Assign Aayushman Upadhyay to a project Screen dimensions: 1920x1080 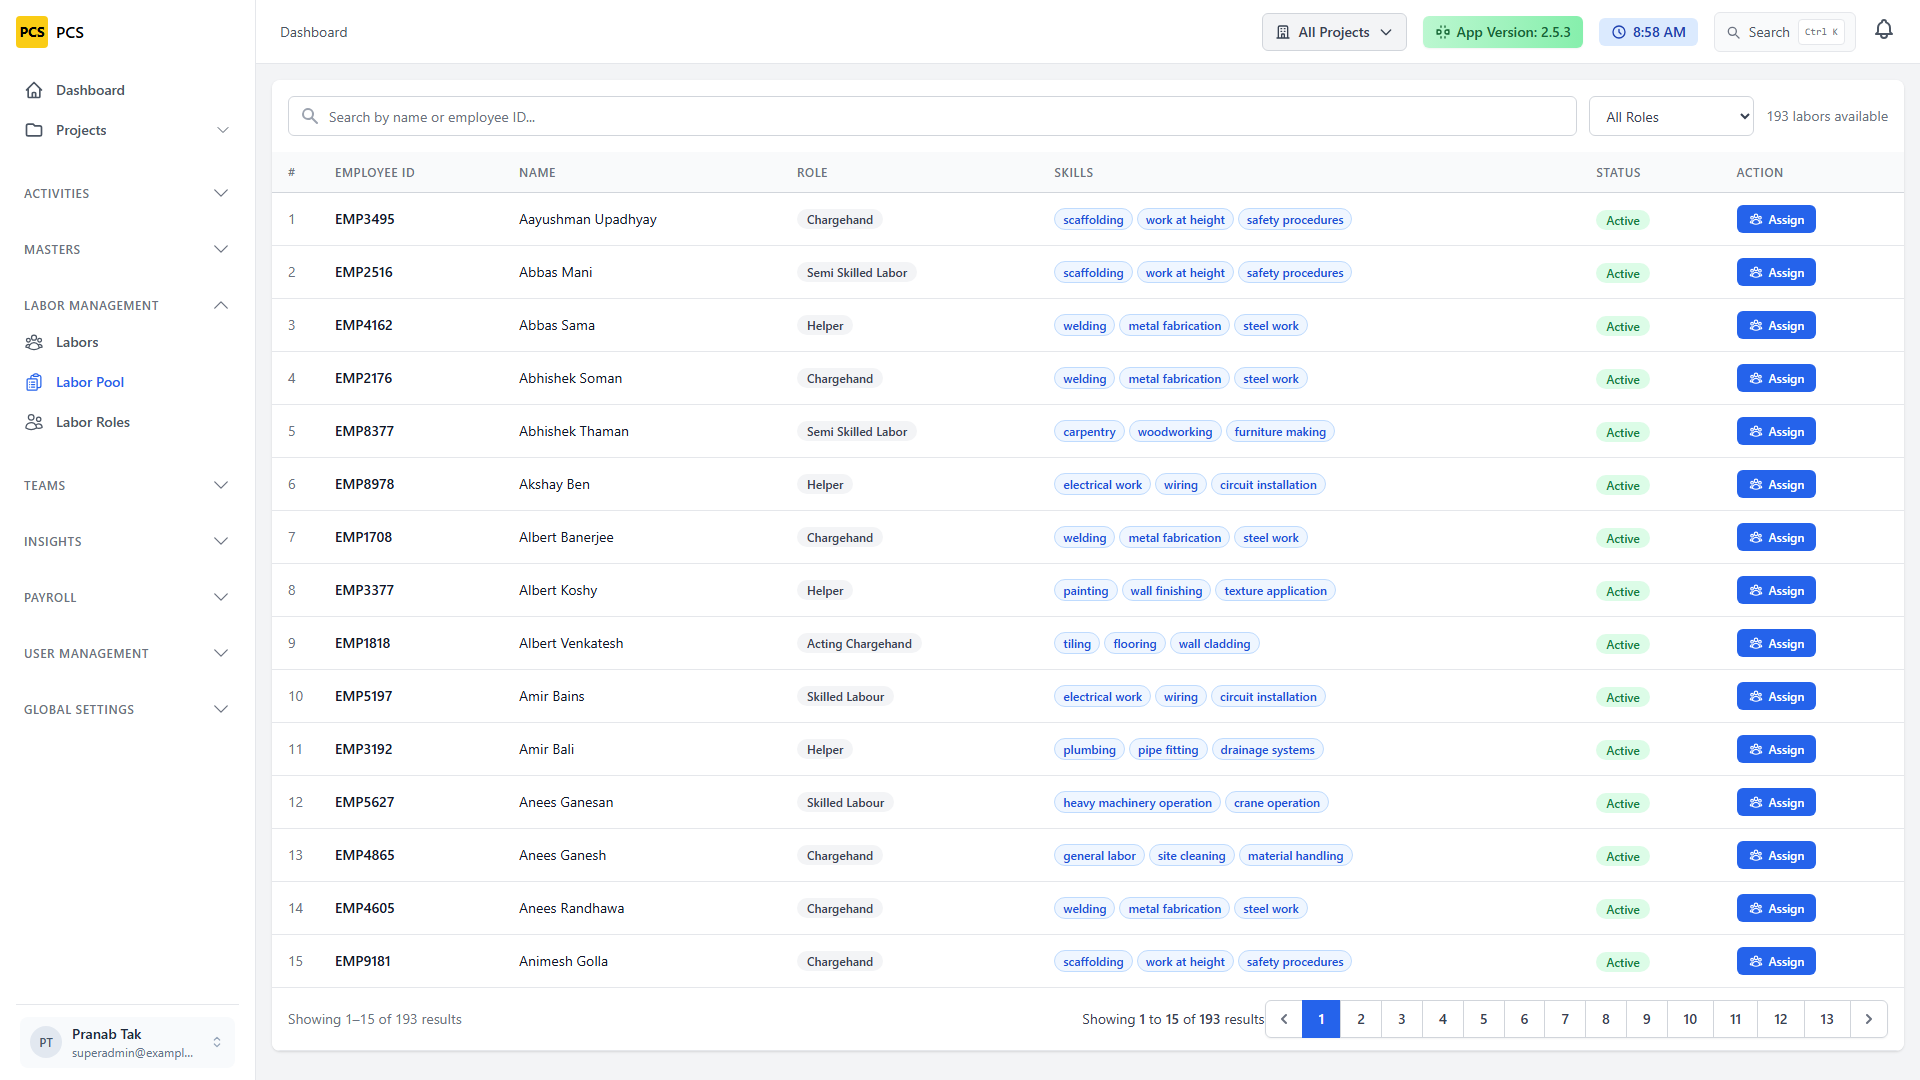point(1776,219)
